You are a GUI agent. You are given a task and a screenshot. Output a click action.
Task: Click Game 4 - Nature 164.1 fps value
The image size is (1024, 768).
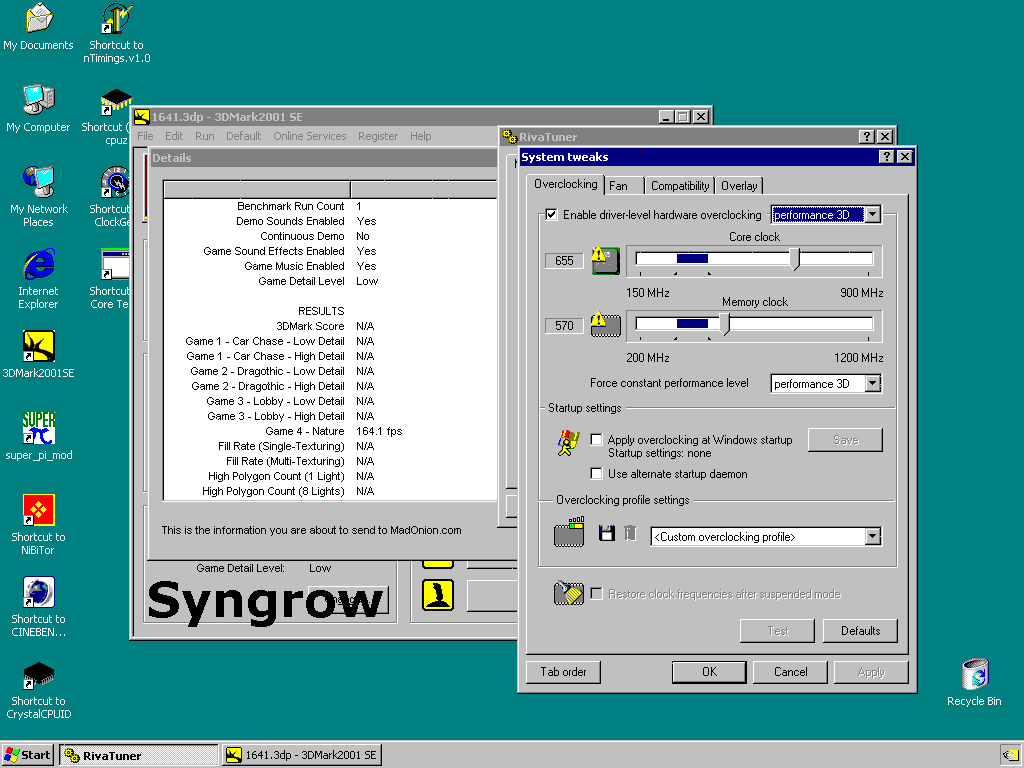(379, 431)
